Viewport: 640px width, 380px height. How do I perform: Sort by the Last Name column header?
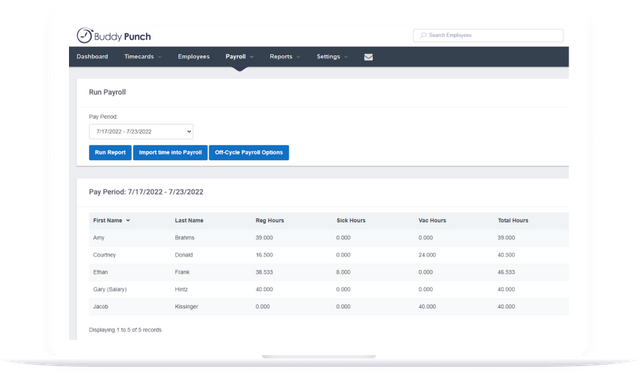(189, 220)
